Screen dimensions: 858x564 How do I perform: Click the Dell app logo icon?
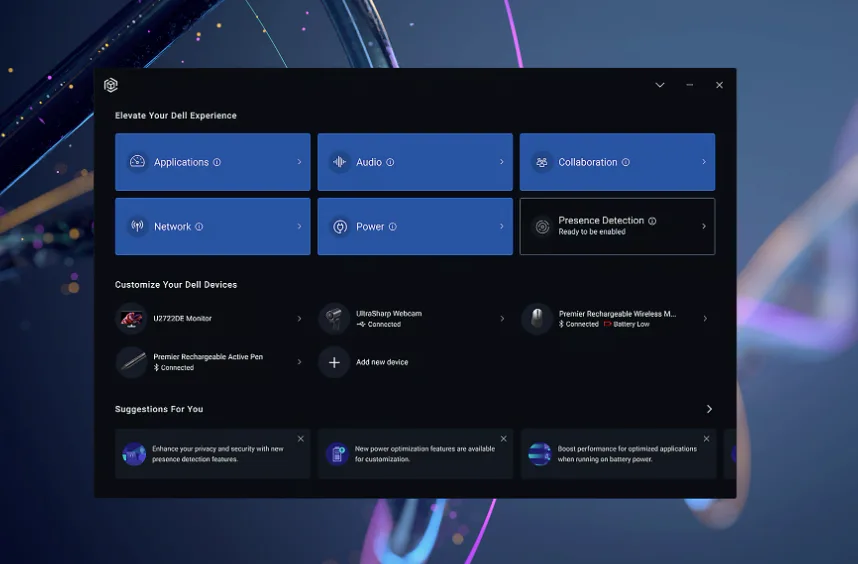coord(111,85)
